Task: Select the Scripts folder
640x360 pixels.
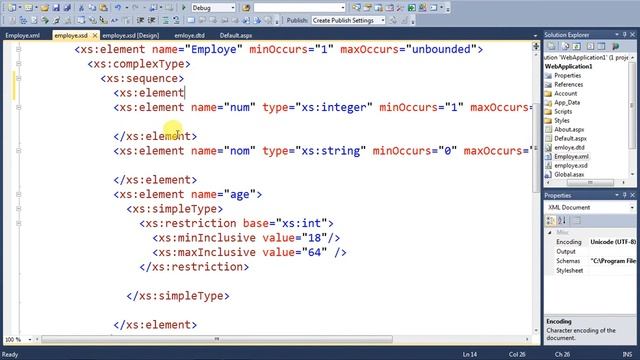Action: point(563,111)
